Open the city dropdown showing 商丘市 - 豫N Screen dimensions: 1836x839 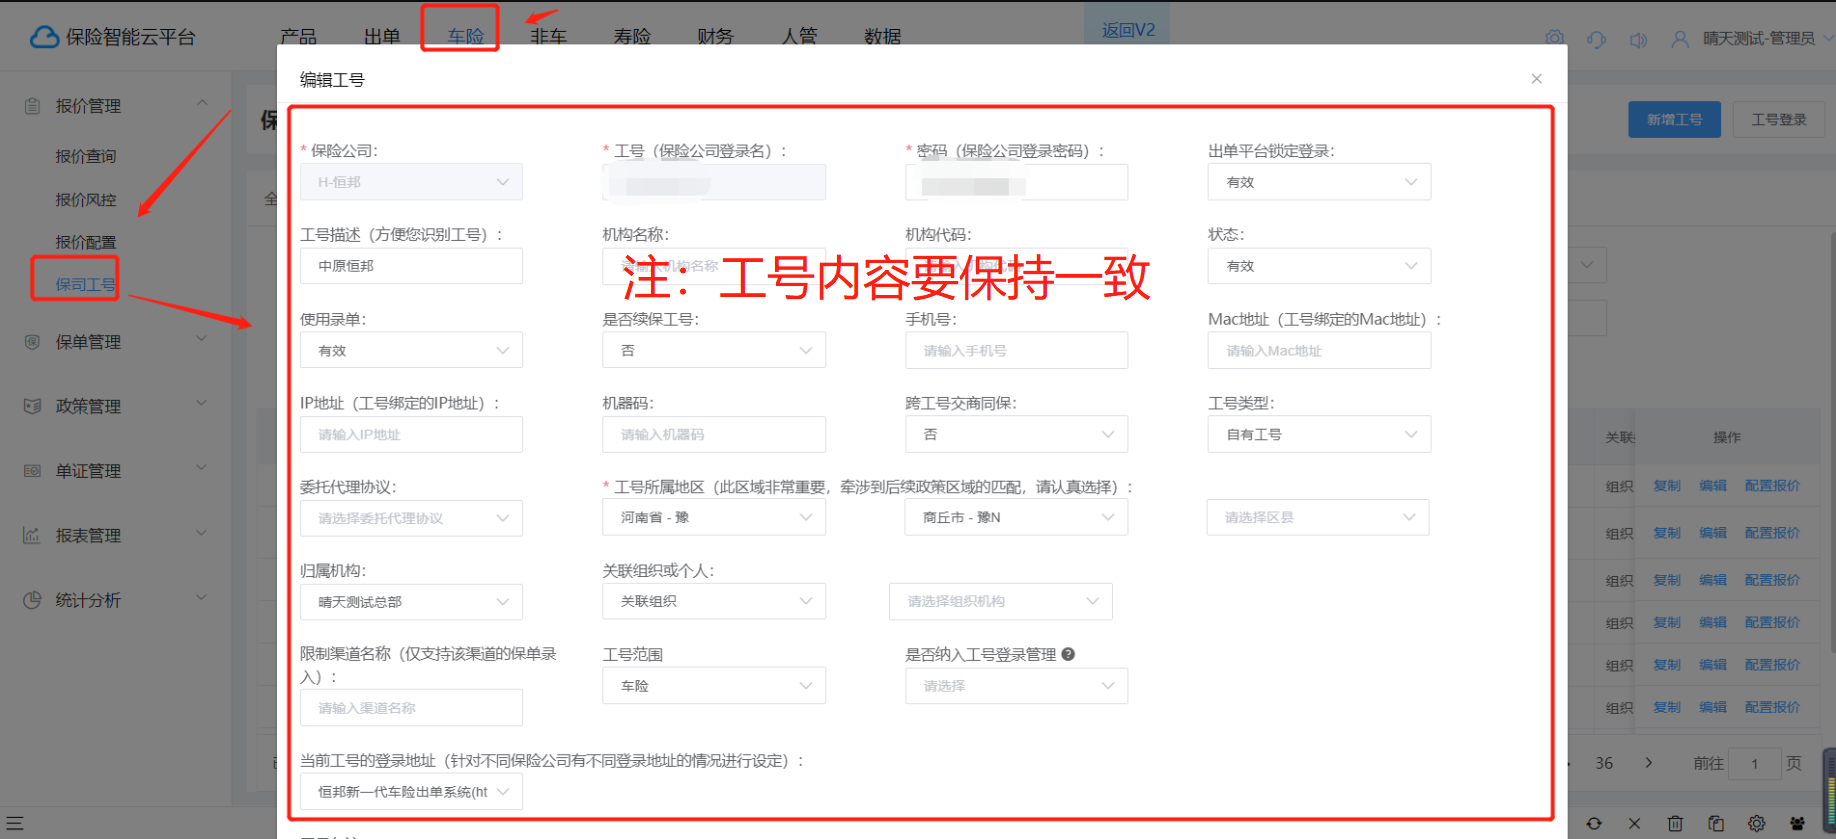(x=1017, y=517)
